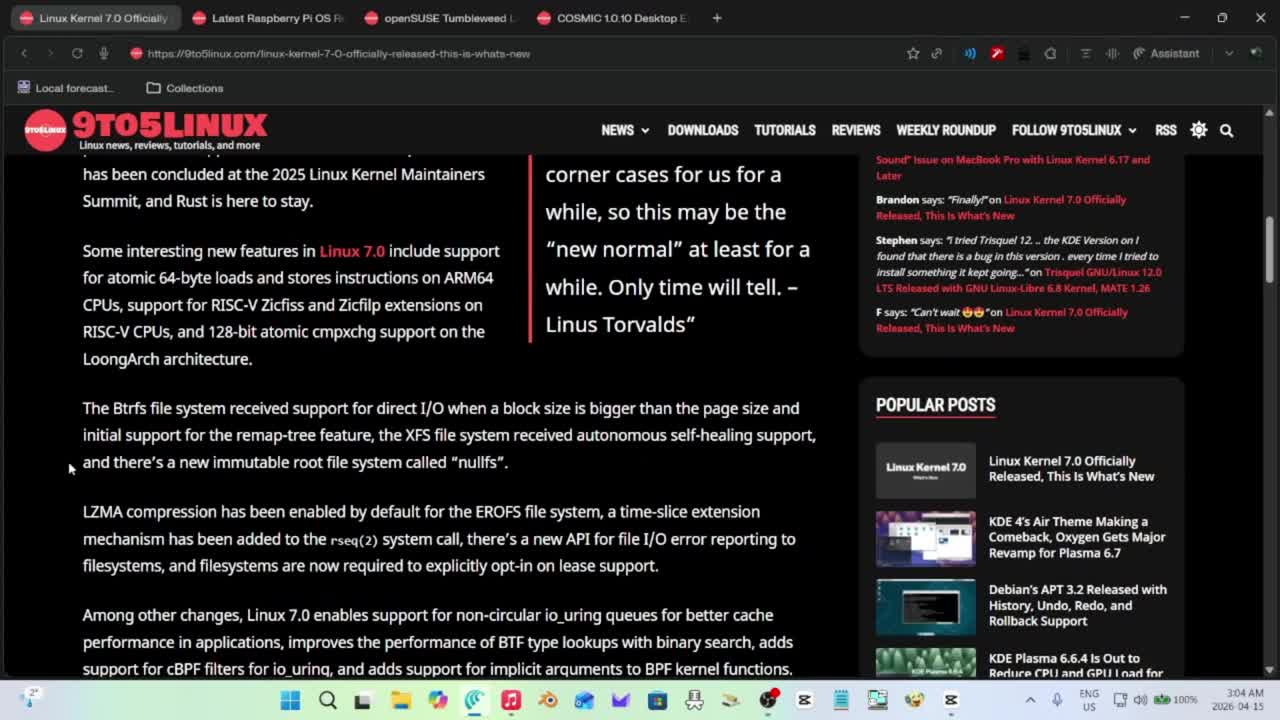Open the Downloads menu item
Viewport: 1280px width, 720px height.
click(702, 130)
